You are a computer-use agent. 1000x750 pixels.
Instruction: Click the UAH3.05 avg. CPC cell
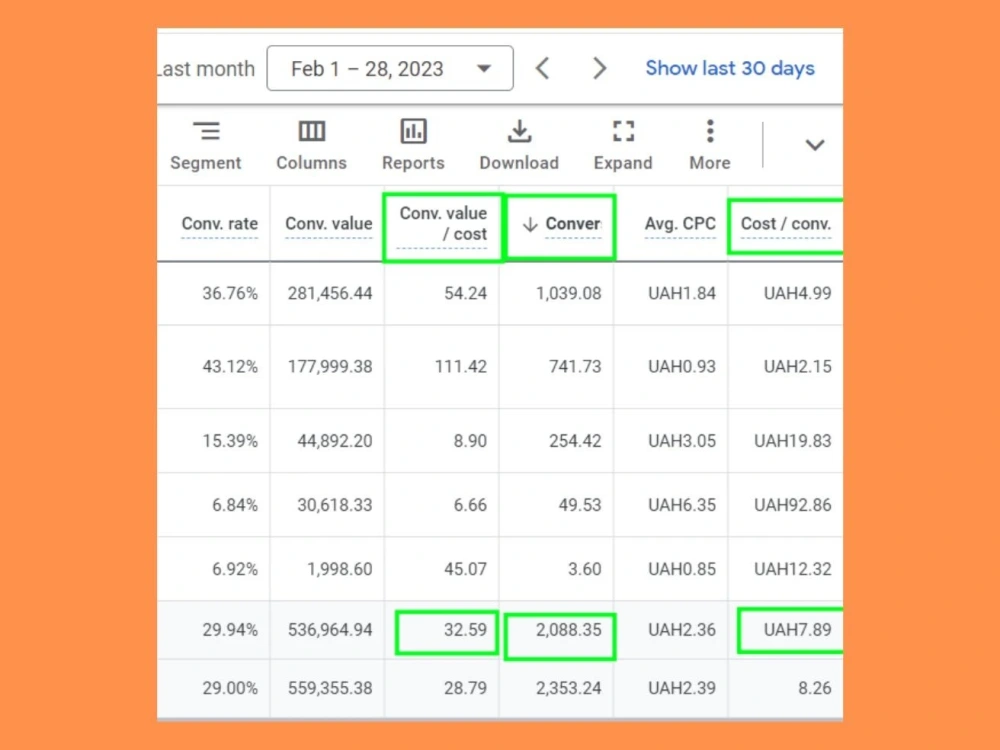tap(682, 441)
